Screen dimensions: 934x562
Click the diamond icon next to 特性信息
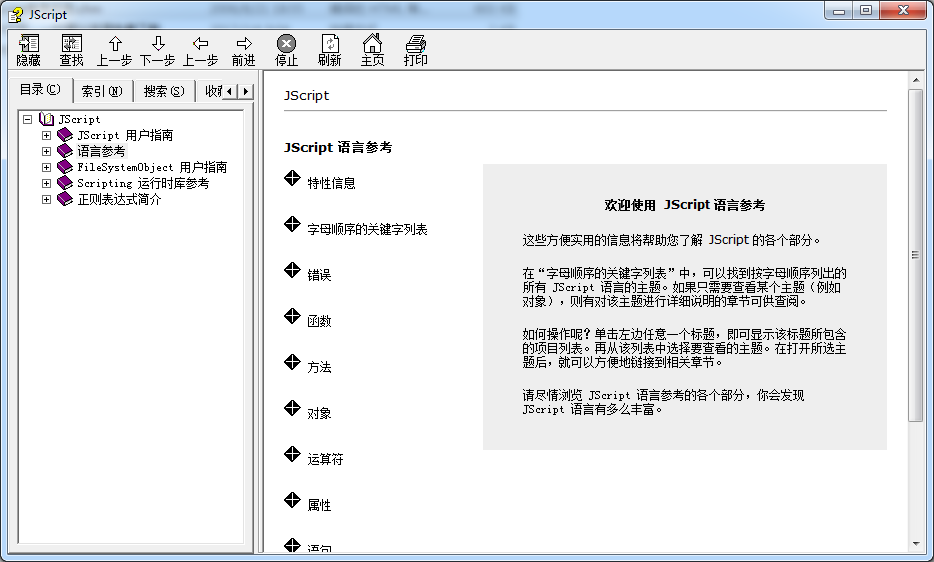click(292, 178)
